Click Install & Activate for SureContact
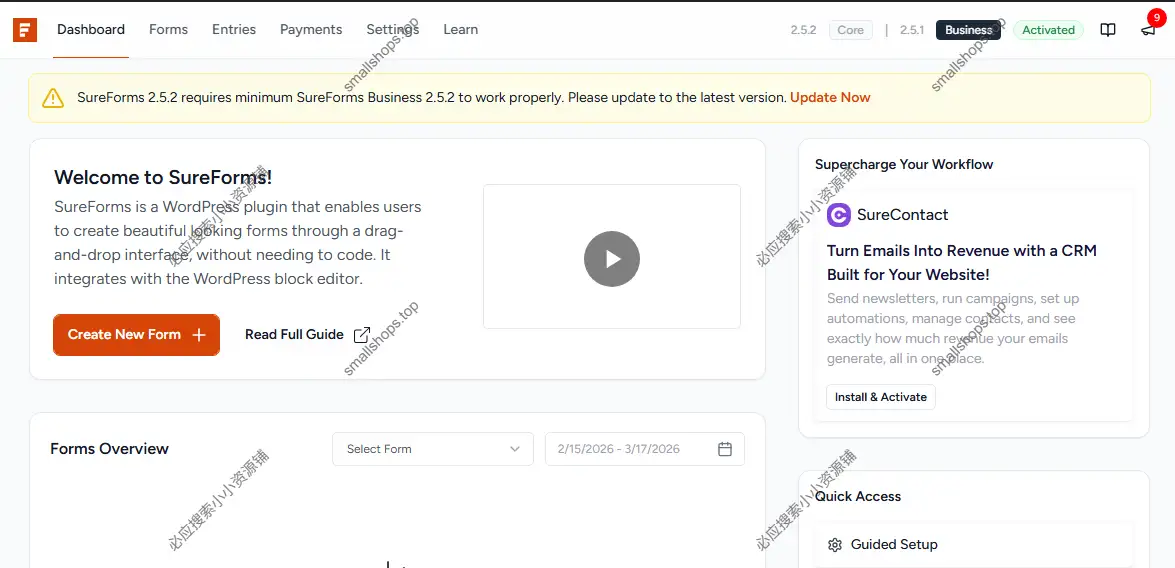Screen dimensions: 1175x568 click(881, 397)
